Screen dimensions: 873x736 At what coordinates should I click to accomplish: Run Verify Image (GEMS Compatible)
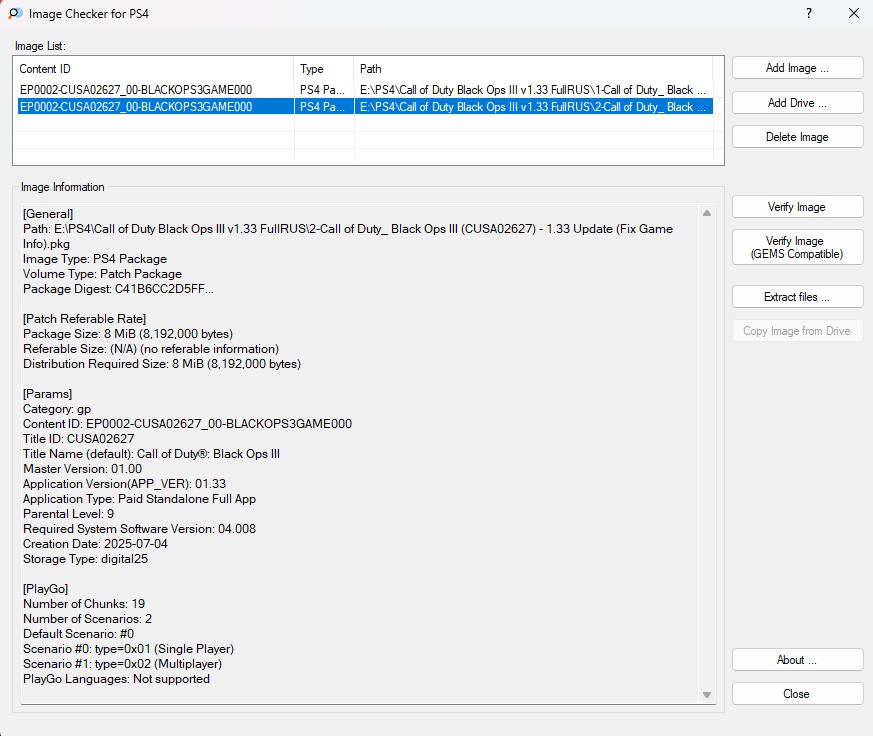(797, 247)
